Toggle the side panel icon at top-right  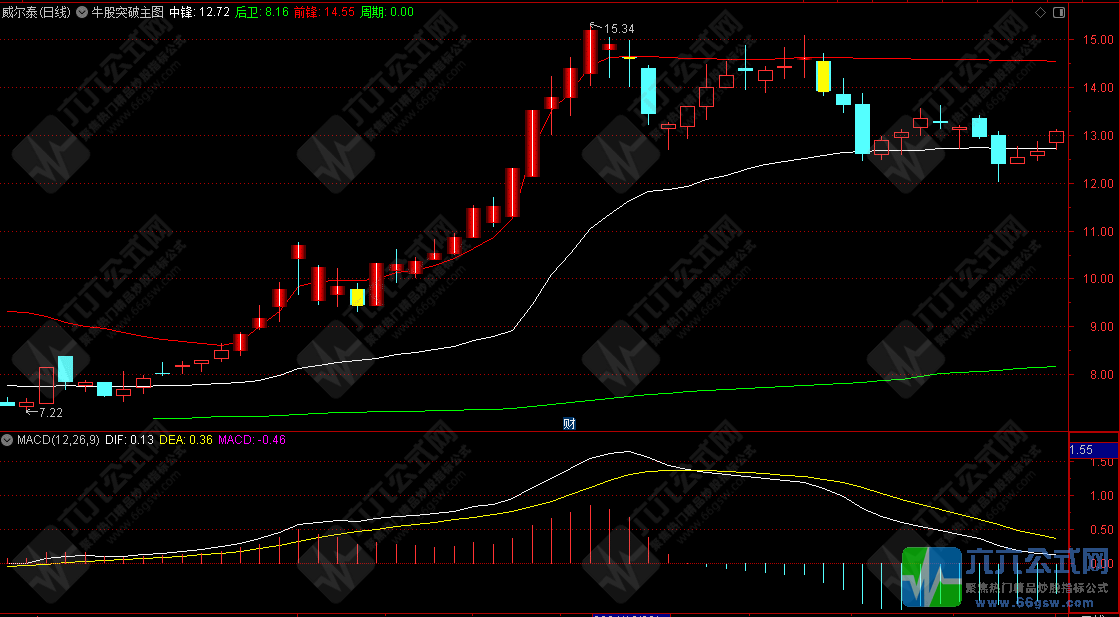[x=1059, y=12]
